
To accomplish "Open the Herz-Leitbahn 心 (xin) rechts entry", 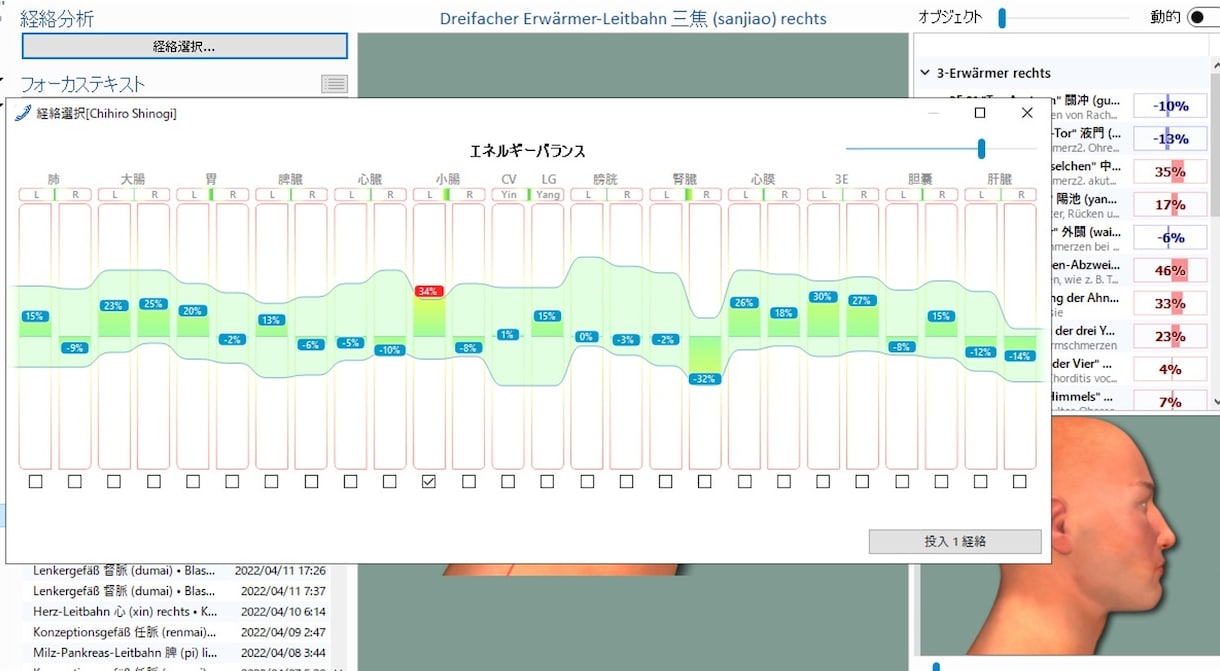I will tap(182, 611).
